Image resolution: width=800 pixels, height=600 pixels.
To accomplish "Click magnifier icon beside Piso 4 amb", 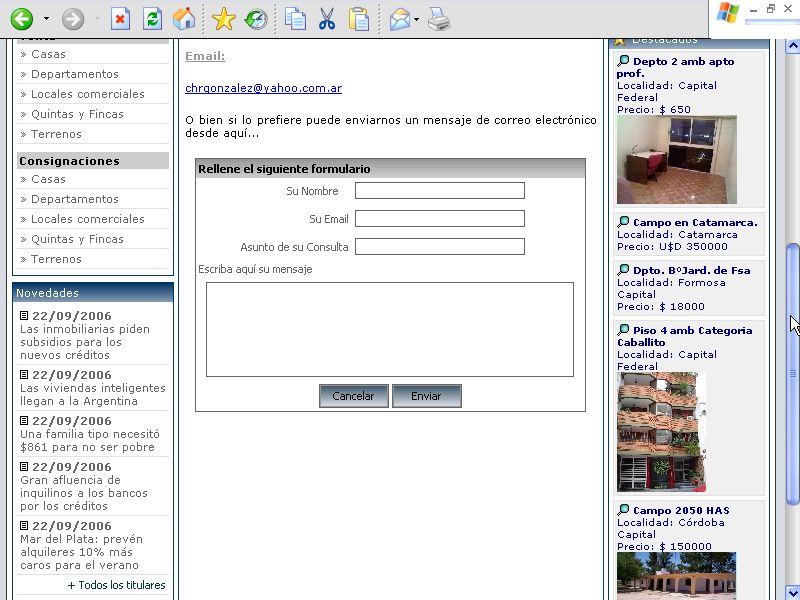I will [623, 330].
